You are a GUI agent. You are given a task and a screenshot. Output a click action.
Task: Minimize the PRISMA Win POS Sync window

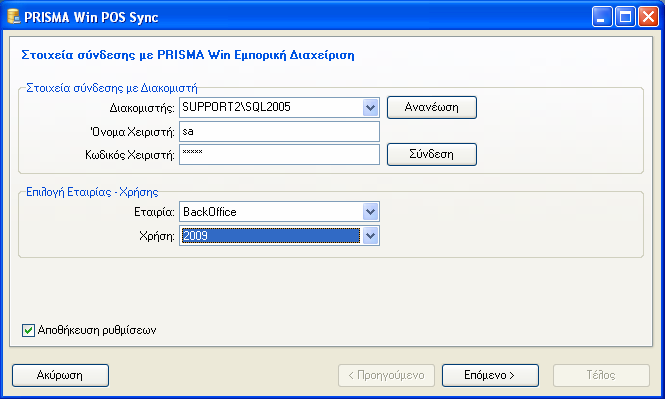click(x=602, y=17)
